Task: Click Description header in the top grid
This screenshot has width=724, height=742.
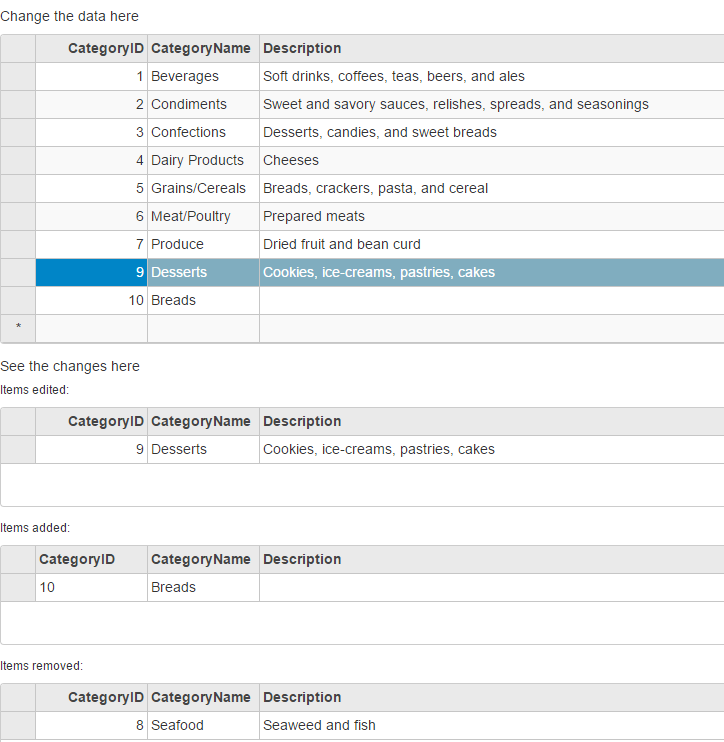Action: tap(490, 48)
